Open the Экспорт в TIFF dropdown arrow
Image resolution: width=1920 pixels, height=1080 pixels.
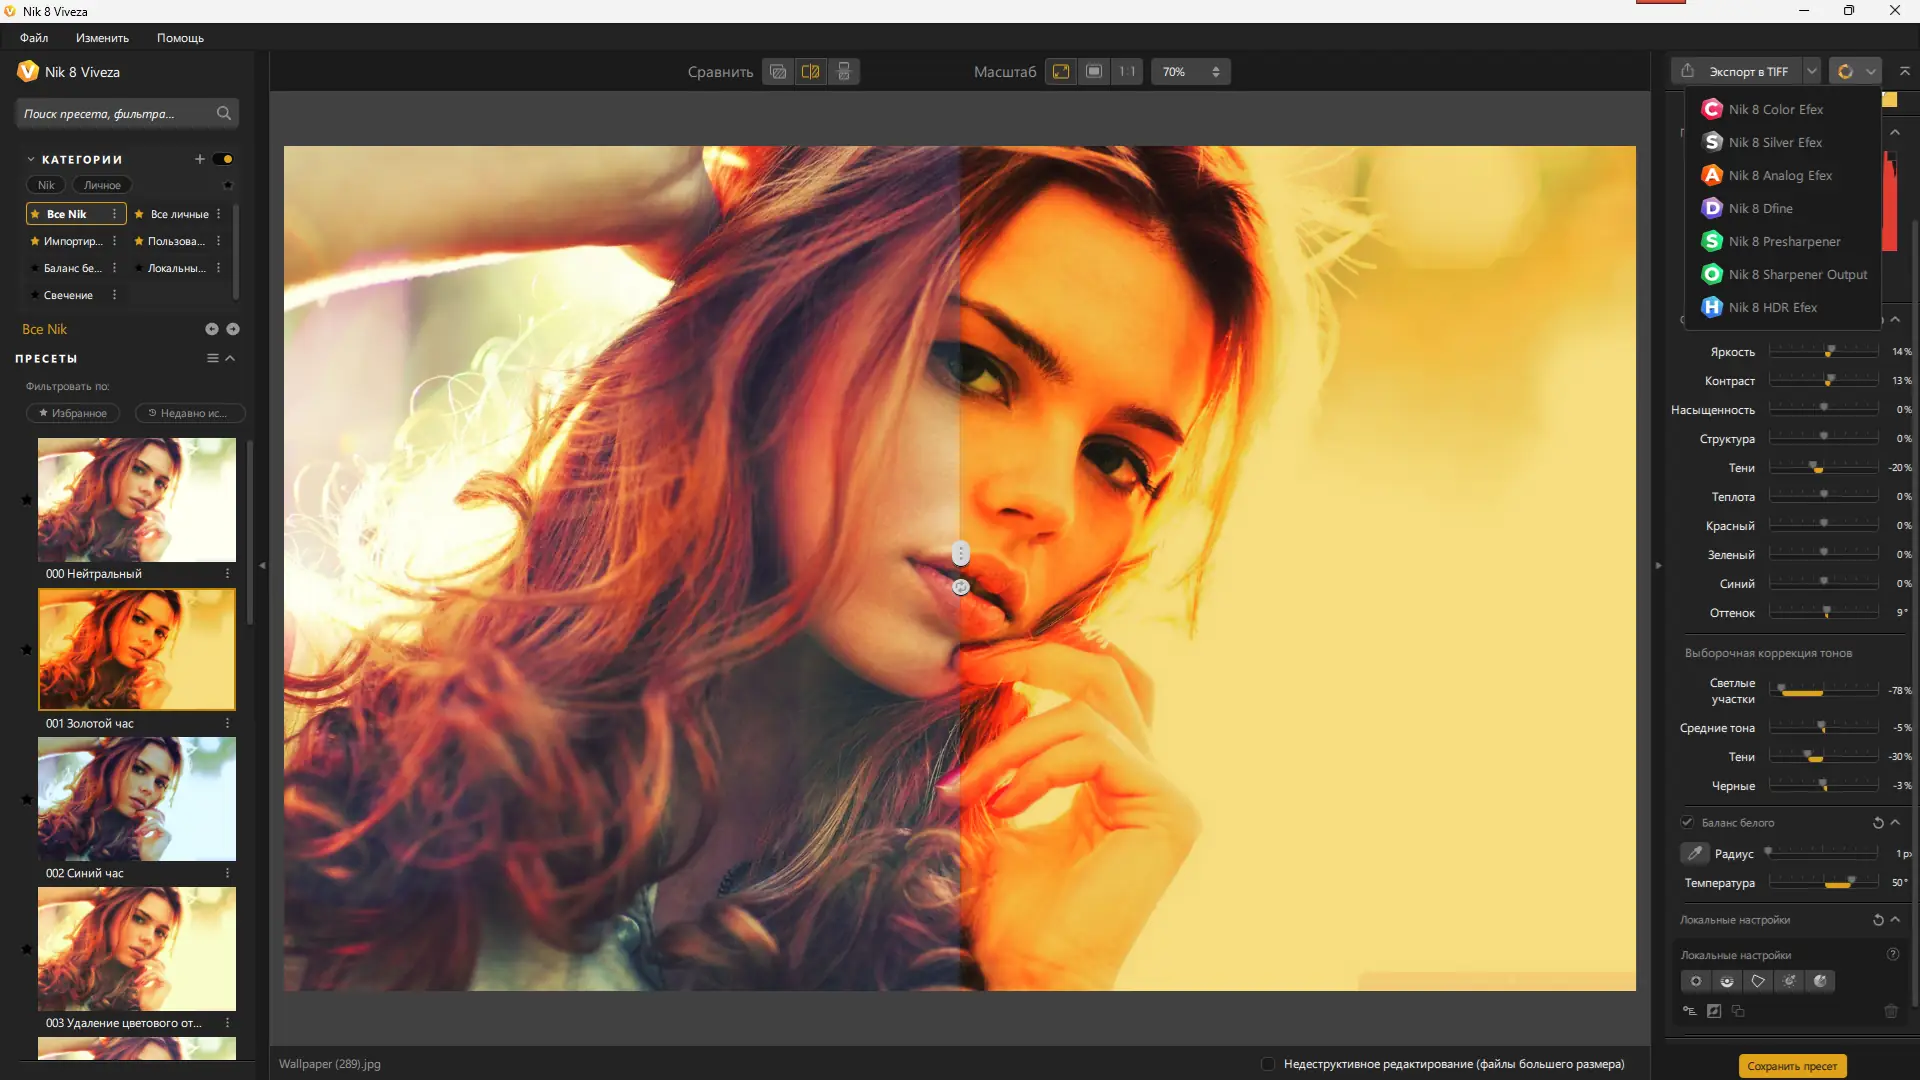coord(1812,71)
